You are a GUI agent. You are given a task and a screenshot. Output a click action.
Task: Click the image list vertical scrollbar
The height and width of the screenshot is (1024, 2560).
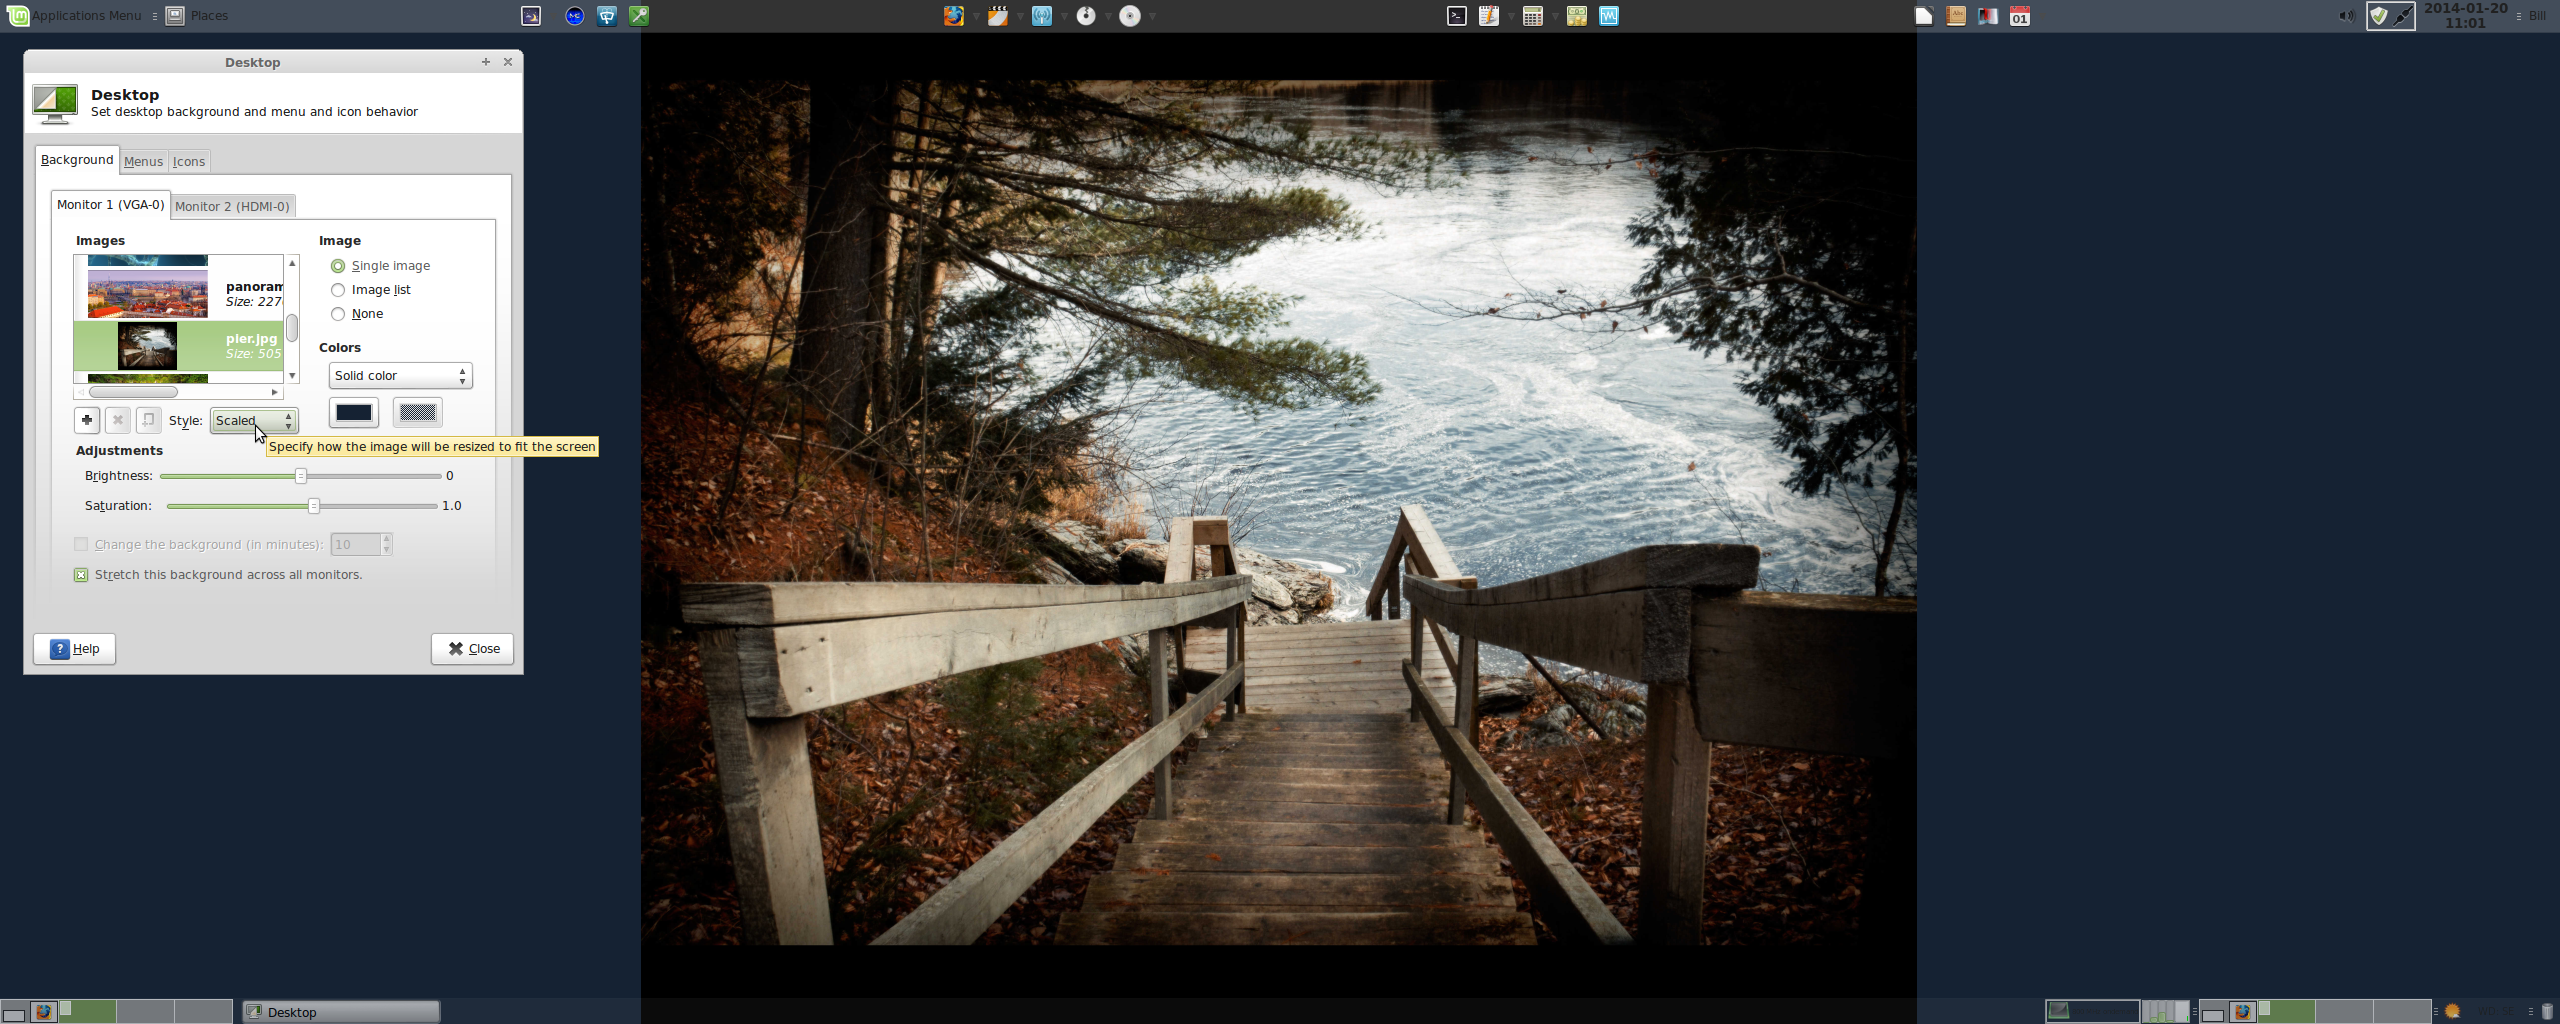[292, 328]
